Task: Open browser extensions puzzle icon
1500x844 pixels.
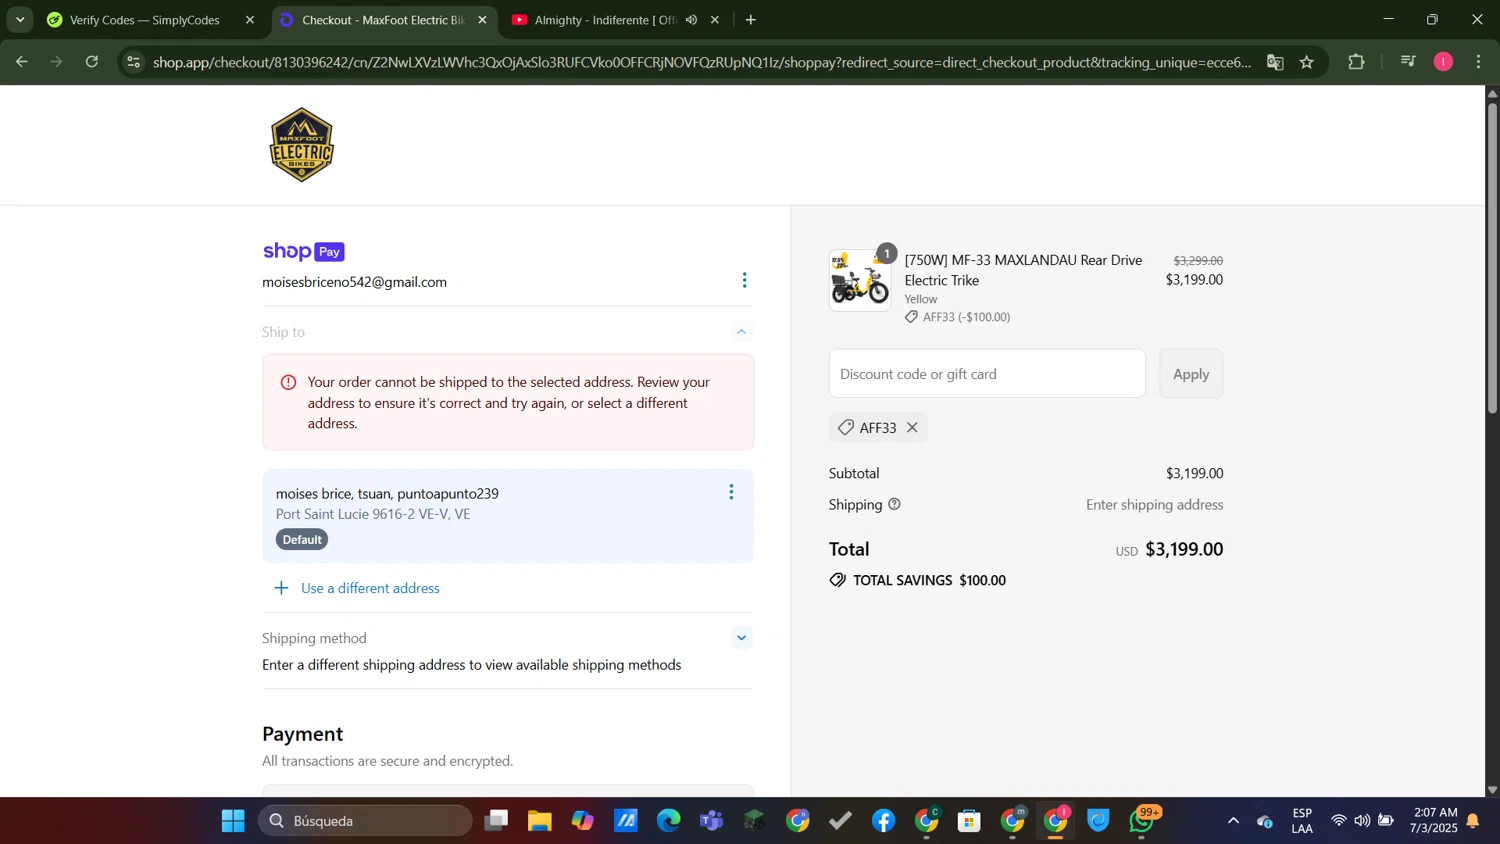Action: pyautogui.click(x=1356, y=62)
